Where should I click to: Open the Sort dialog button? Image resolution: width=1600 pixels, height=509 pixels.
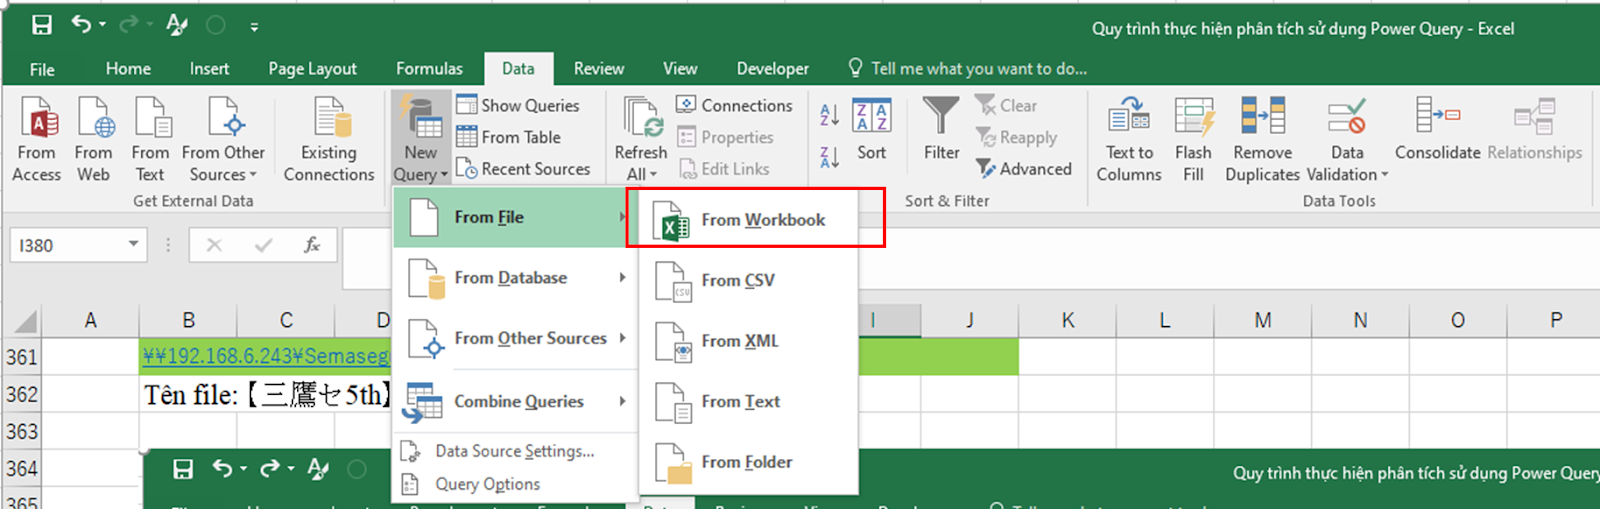click(871, 130)
